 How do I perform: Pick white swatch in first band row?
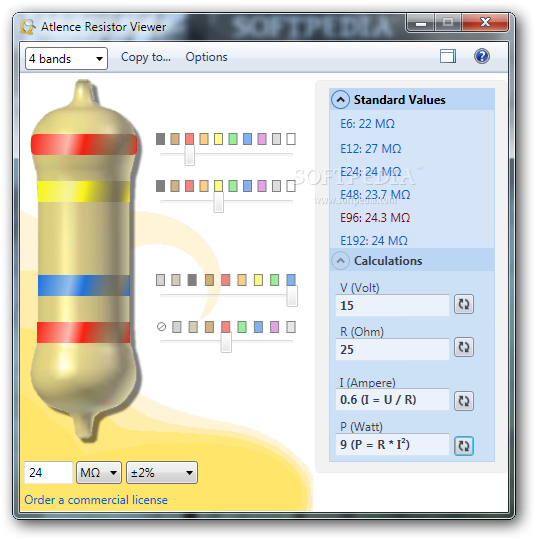tap(291, 139)
